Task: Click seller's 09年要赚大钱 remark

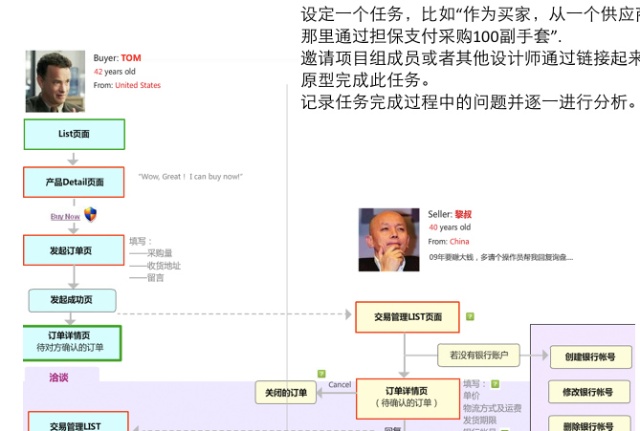Action: 501,257
